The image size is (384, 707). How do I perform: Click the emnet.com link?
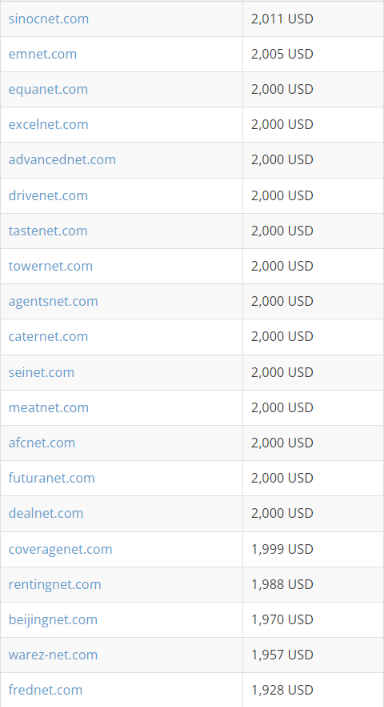42,54
